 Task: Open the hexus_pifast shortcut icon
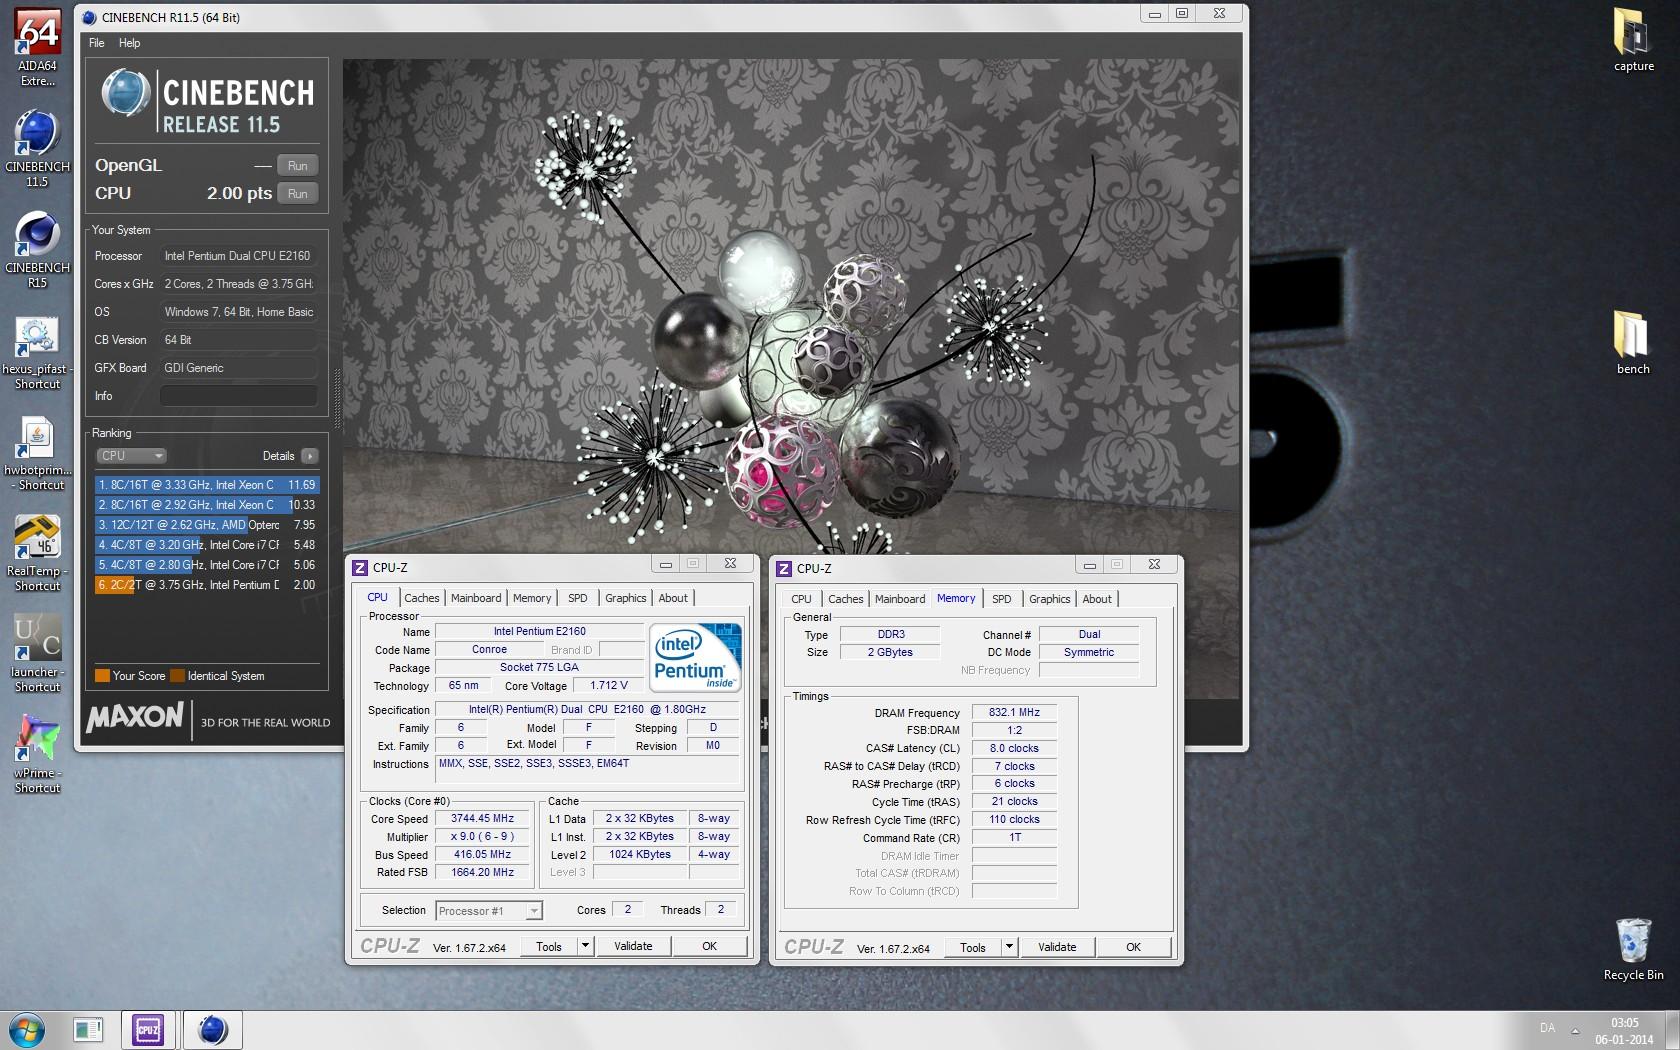[37, 352]
